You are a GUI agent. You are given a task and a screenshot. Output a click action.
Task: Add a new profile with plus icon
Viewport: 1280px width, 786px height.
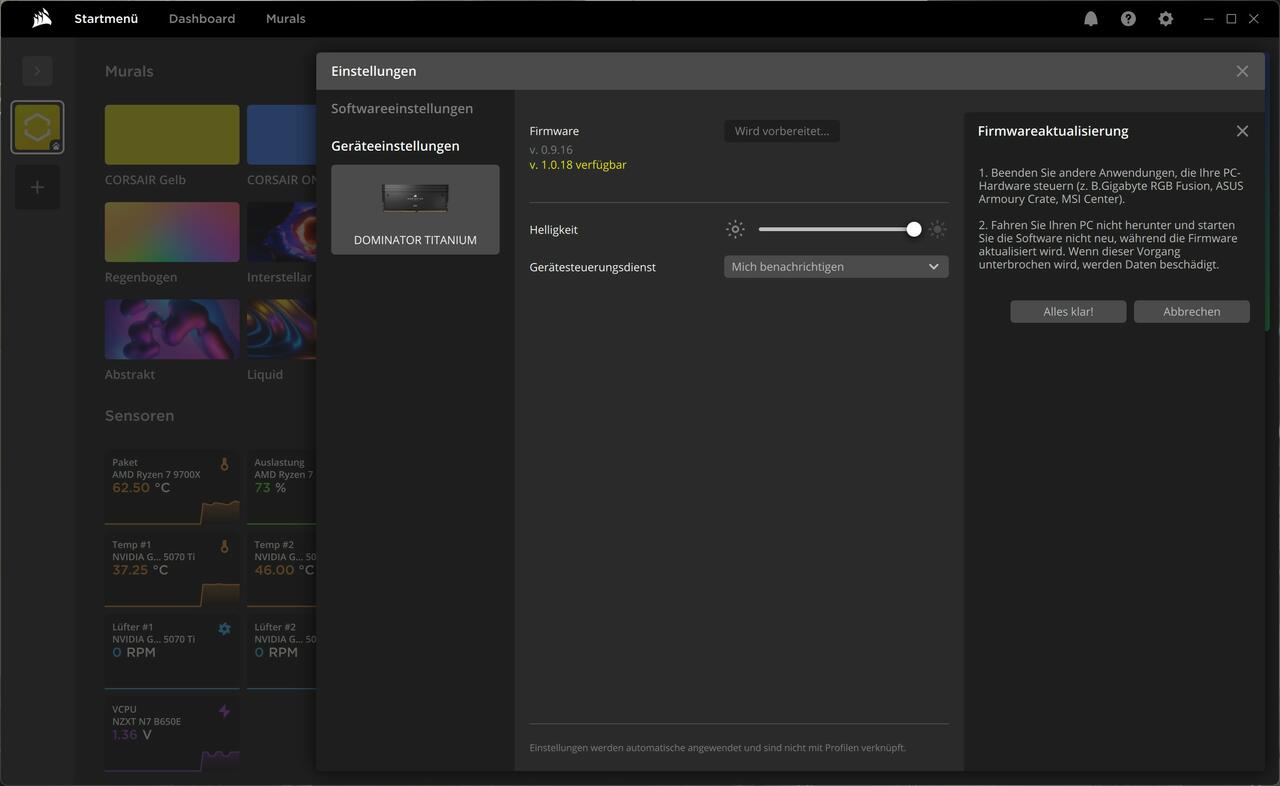[37, 187]
